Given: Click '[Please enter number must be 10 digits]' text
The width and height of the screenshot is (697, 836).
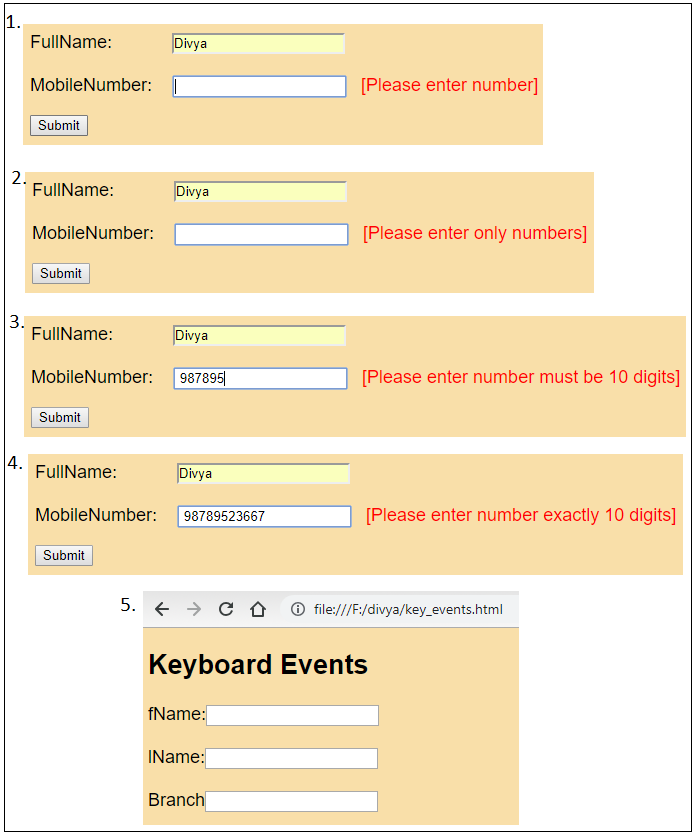Looking at the screenshot, I should [521, 377].
